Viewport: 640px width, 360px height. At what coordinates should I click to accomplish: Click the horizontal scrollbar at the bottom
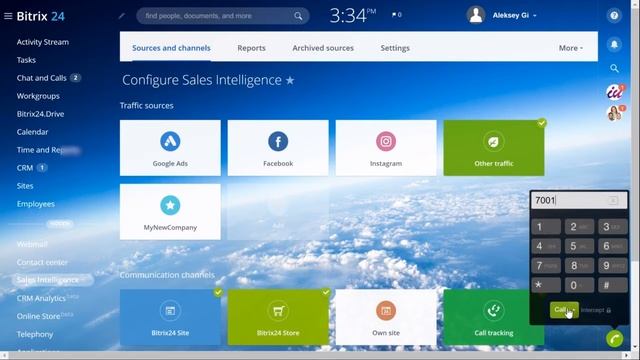click(315, 356)
